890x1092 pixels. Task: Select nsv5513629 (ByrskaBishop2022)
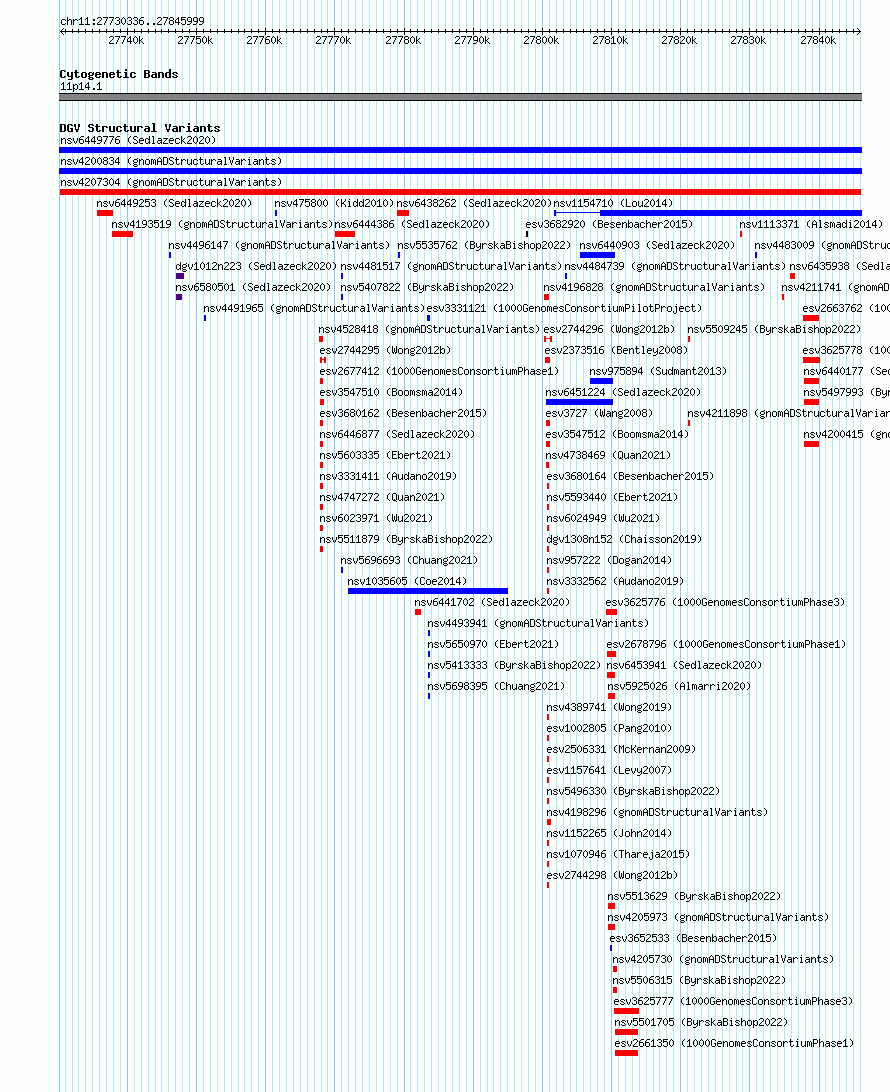(694, 896)
